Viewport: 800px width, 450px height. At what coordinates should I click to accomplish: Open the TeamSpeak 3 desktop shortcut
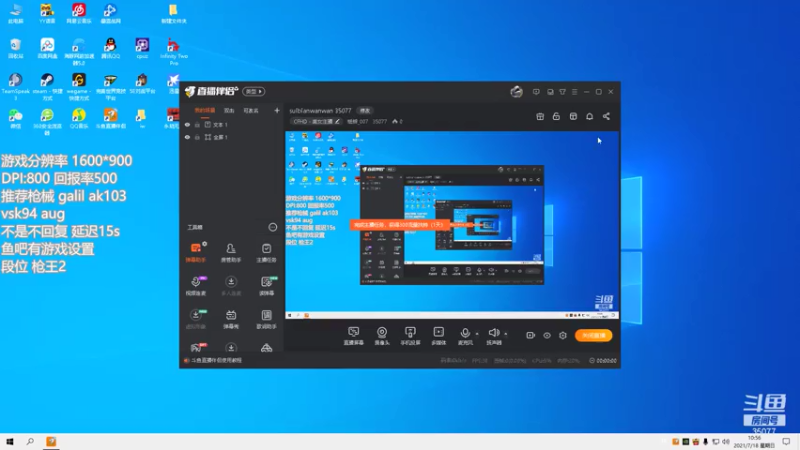15,86
